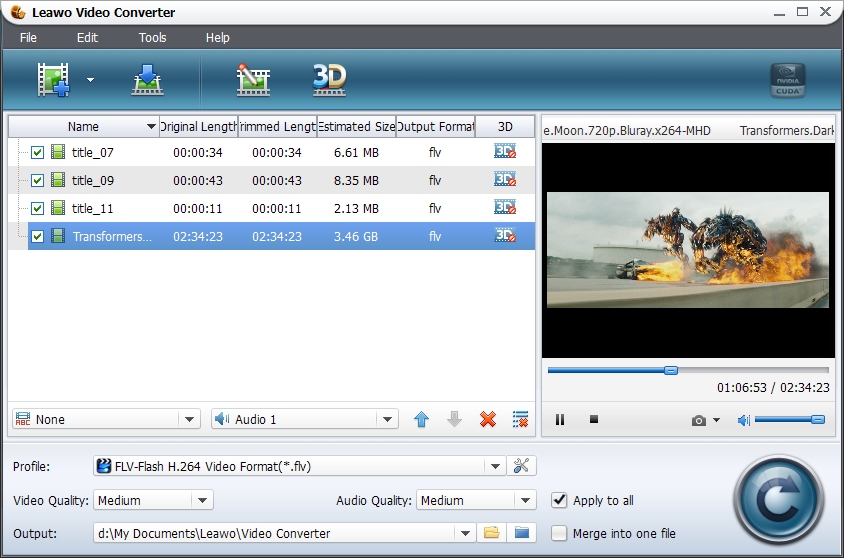This screenshot has width=844, height=558.
Task: Open the Help menu
Action: [x=217, y=38]
